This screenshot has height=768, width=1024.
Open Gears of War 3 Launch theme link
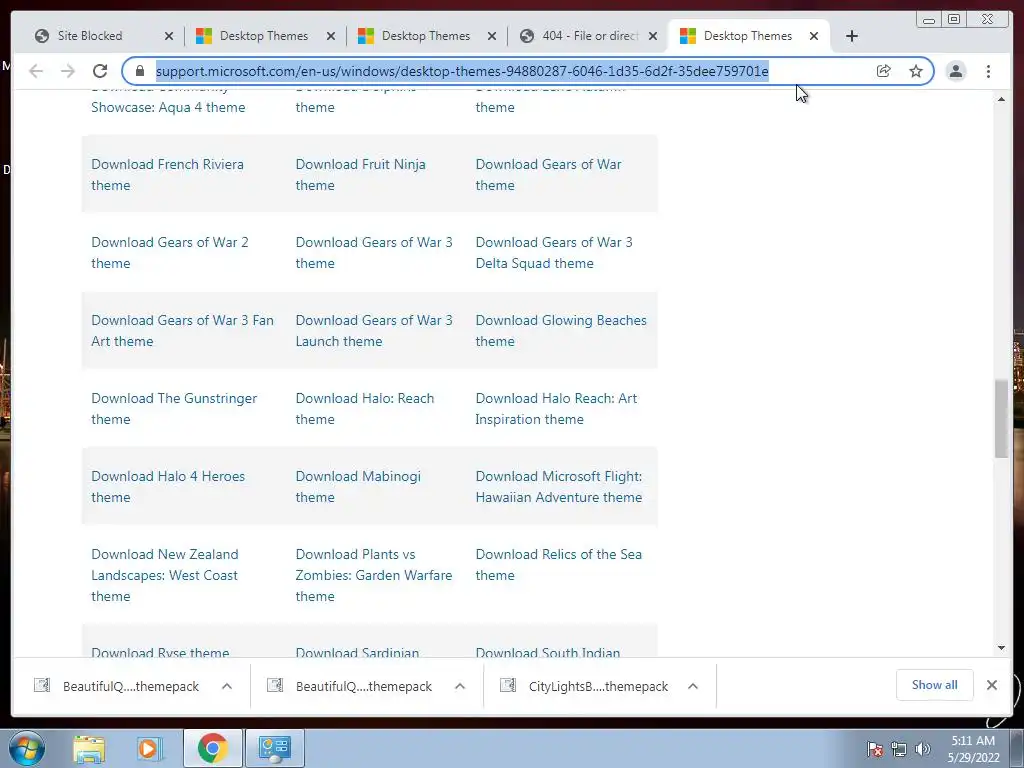[x=374, y=330]
